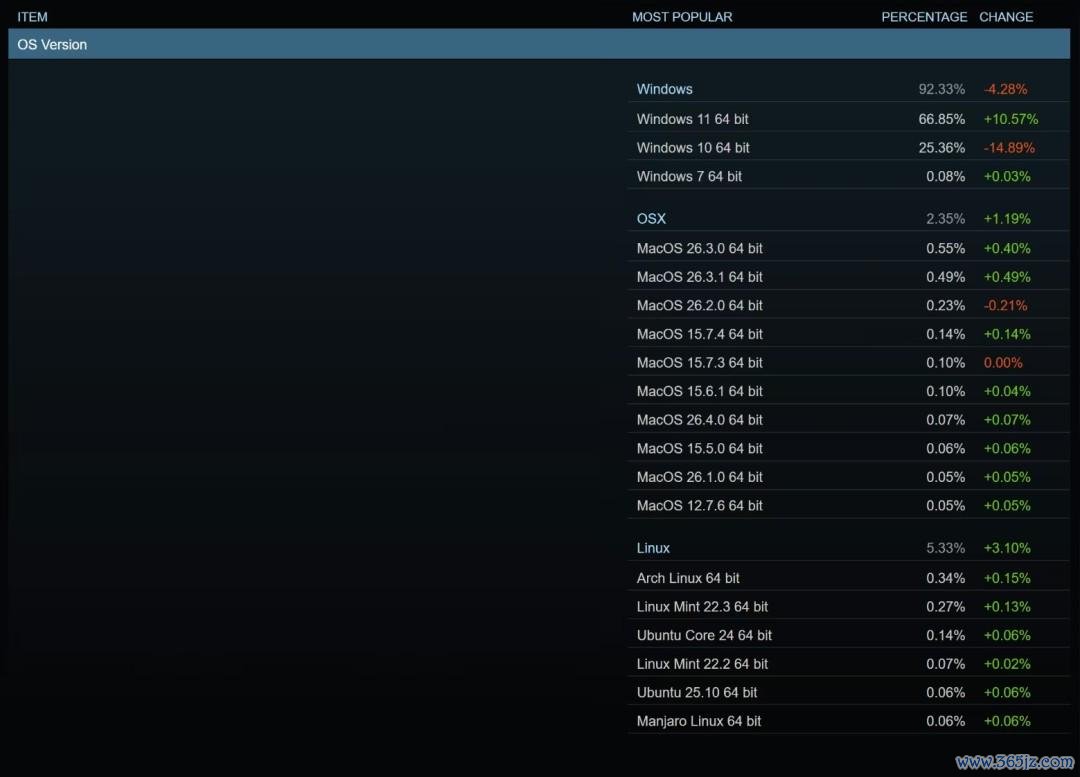Screen dimensions: 1080x777
Task: Click Windows 7 percentage 0.08%
Action: 946,176
